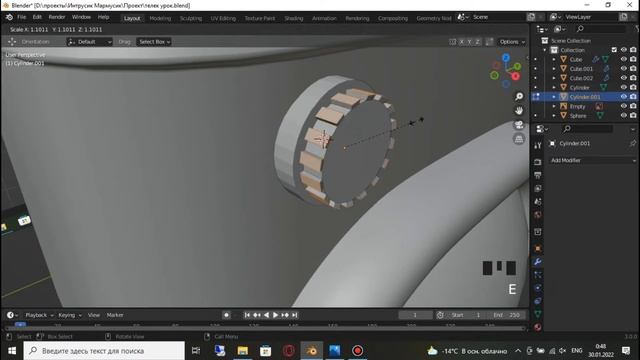Play the animation in timeline
Viewport: 640px width, 360px height.
[276, 315]
